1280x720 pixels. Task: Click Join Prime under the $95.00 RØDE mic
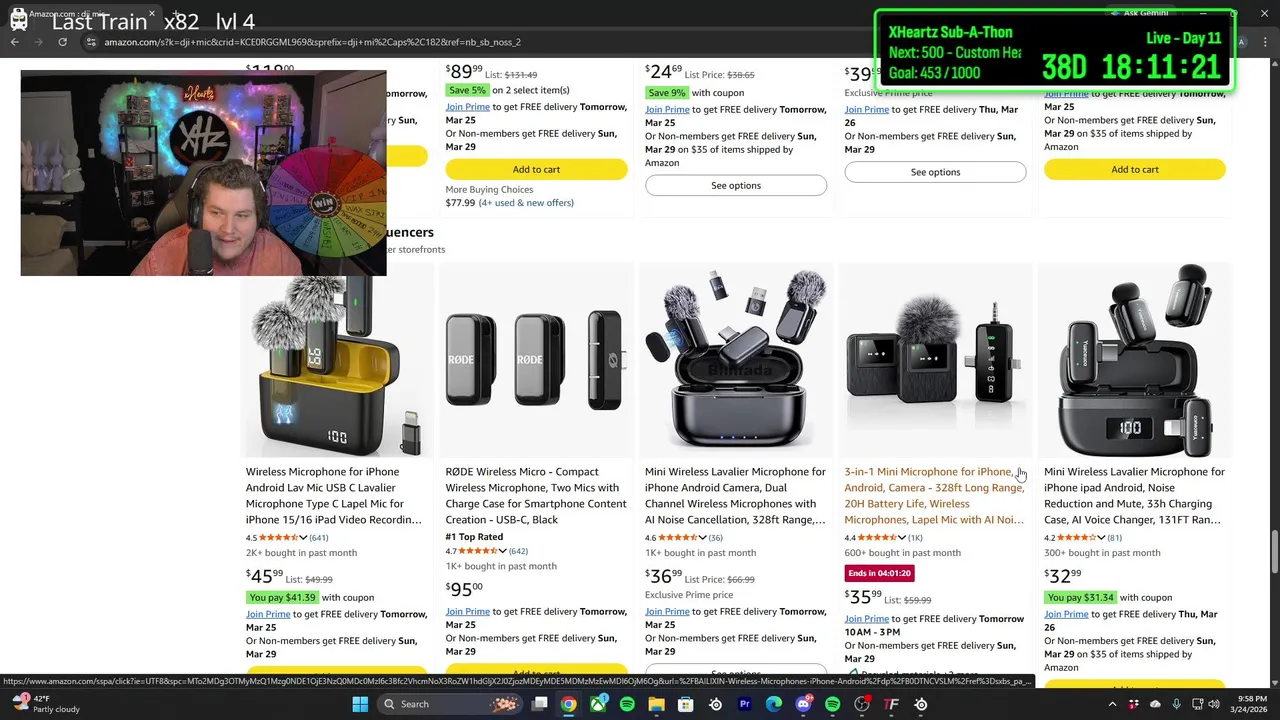467,611
